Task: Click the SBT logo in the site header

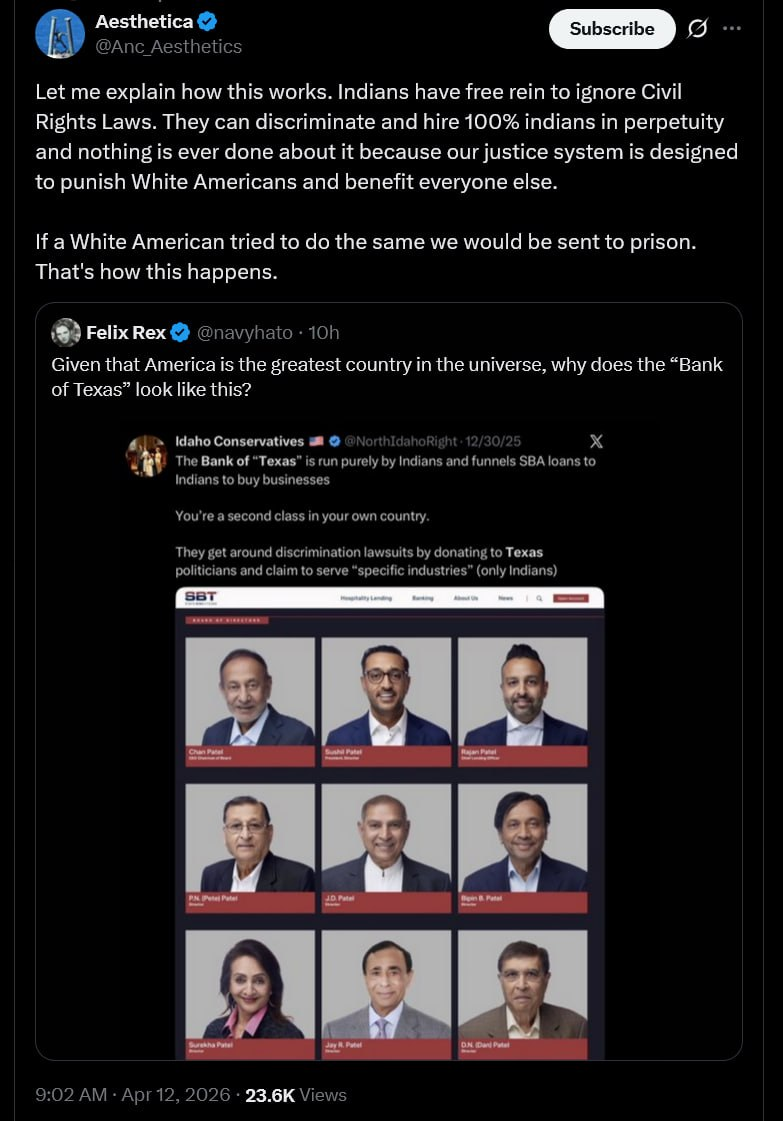Action: point(200,597)
